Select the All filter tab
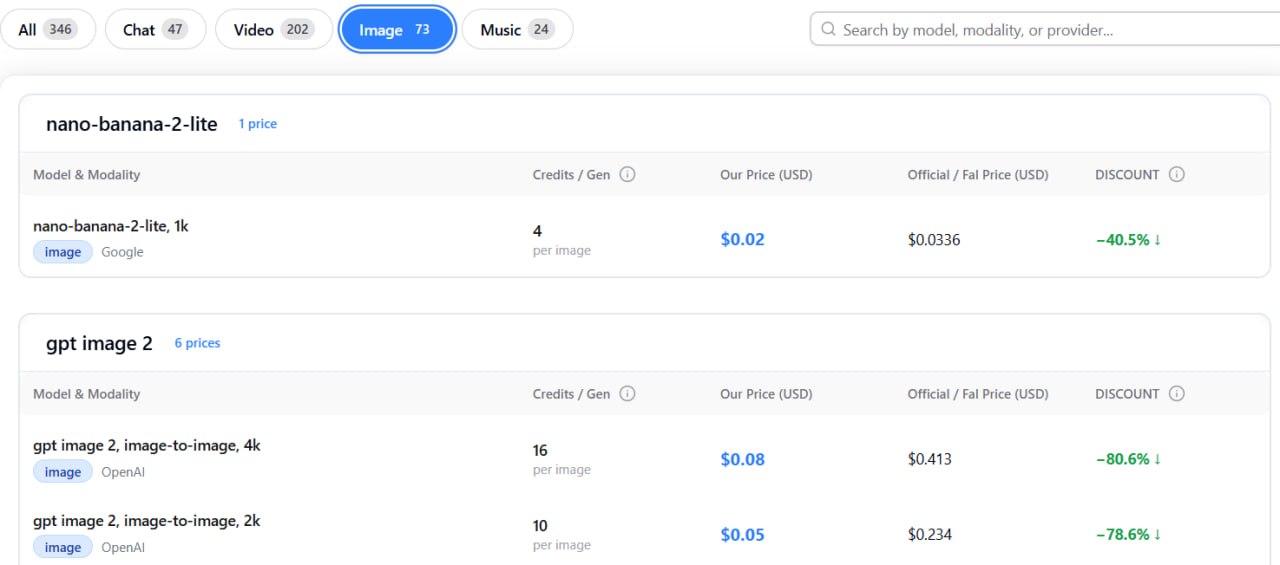Image resolution: width=1280 pixels, height=565 pixels. pos(48,30)
